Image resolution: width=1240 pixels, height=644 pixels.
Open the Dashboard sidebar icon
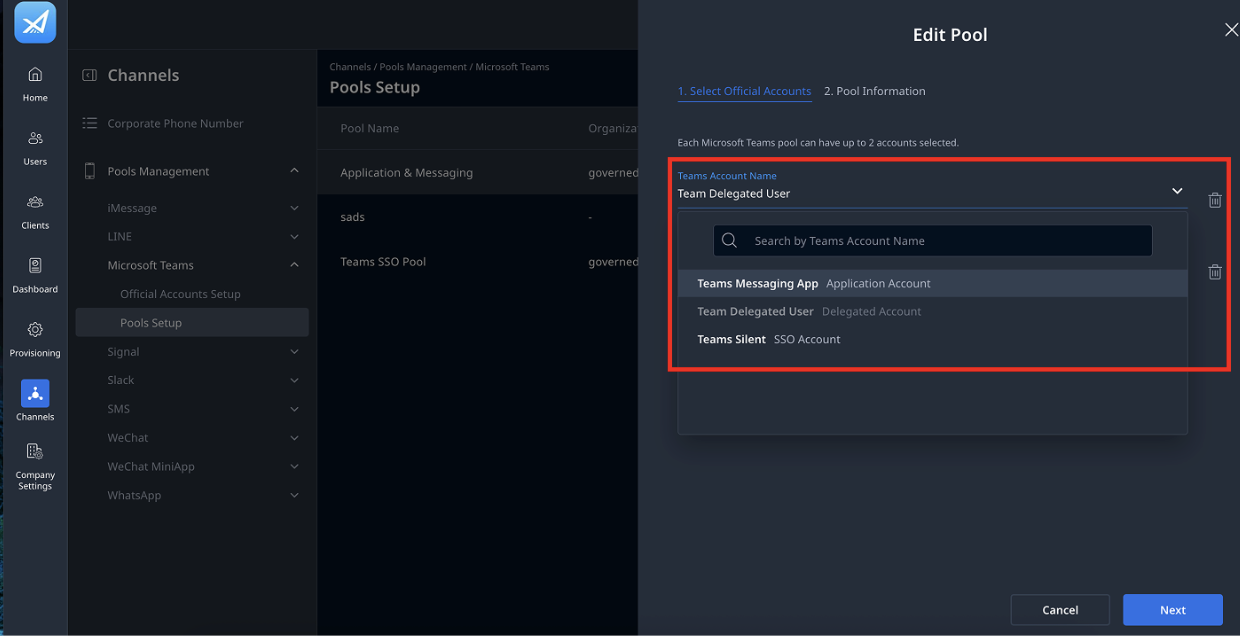[x=35, y=266]
